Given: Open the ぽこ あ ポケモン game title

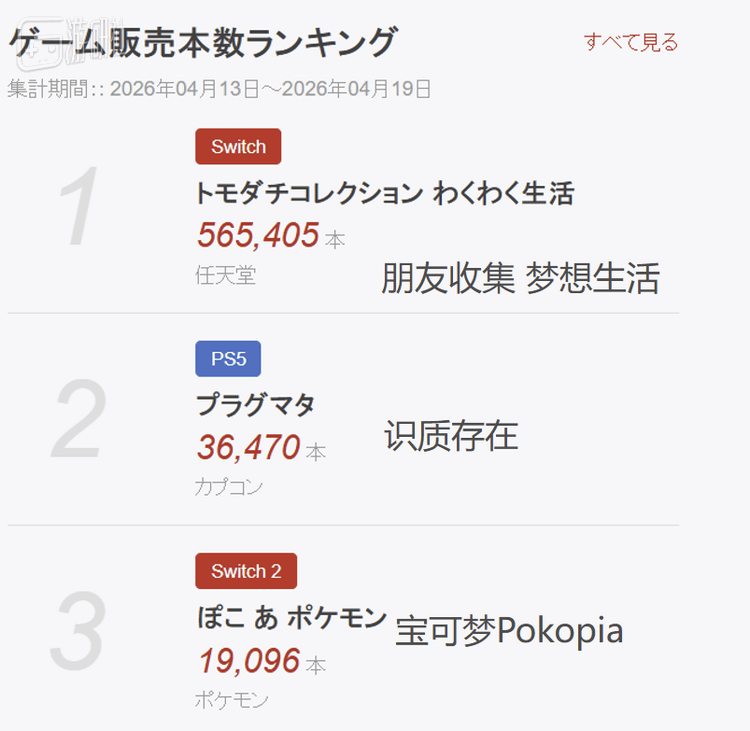Looking at the screenshot, I should pyautogui.click(x=292, y=617).
